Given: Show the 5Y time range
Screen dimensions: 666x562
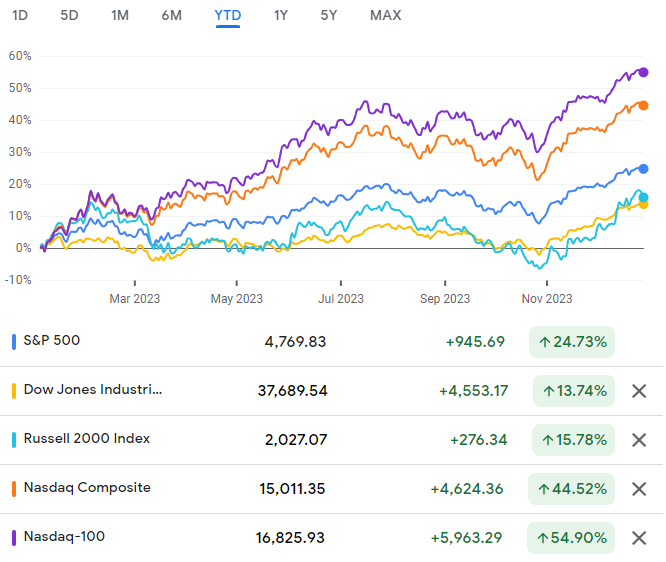Looking at the screenshot, I should click(329, 15).
